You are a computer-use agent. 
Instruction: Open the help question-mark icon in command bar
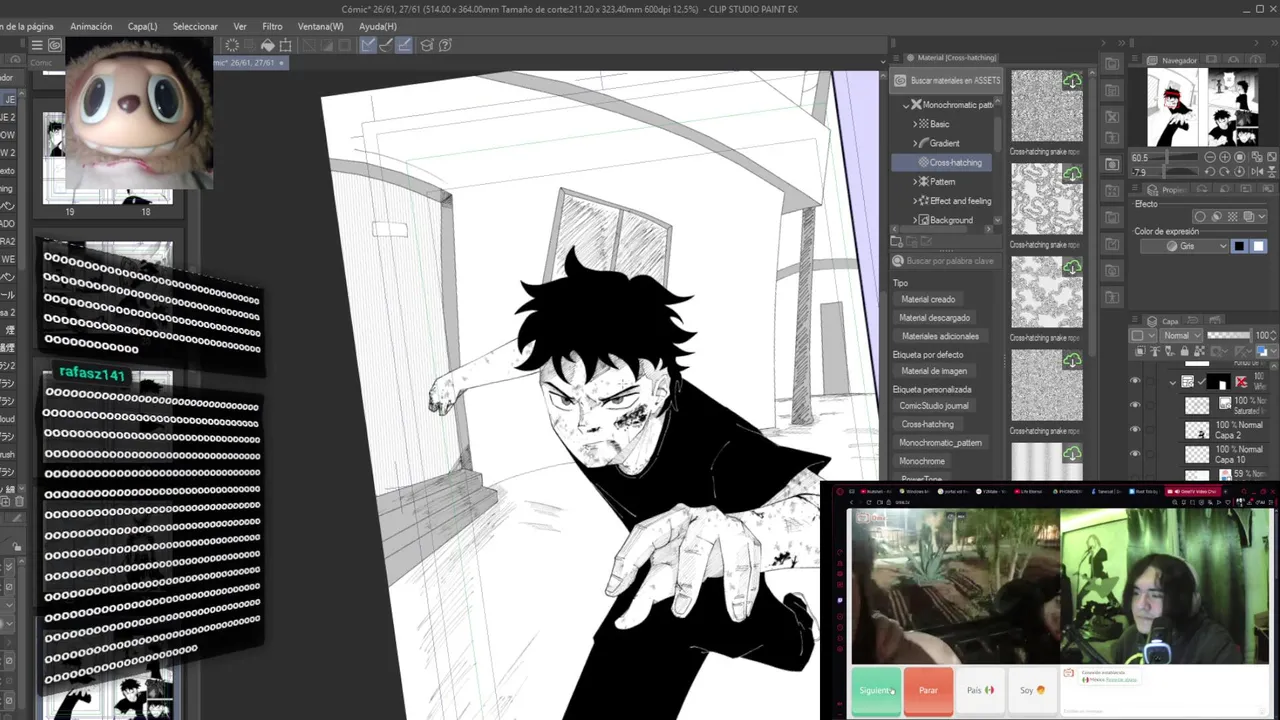tap(445, 45)
